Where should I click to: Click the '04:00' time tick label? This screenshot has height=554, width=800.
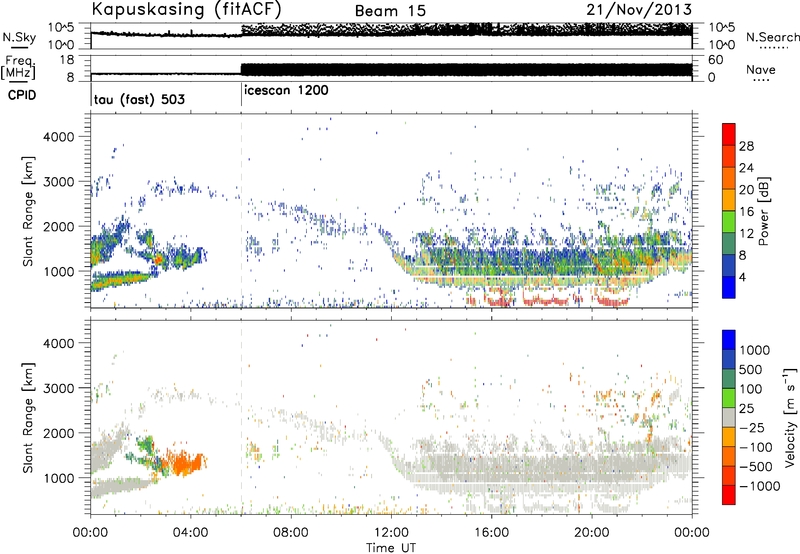[191, 533]
